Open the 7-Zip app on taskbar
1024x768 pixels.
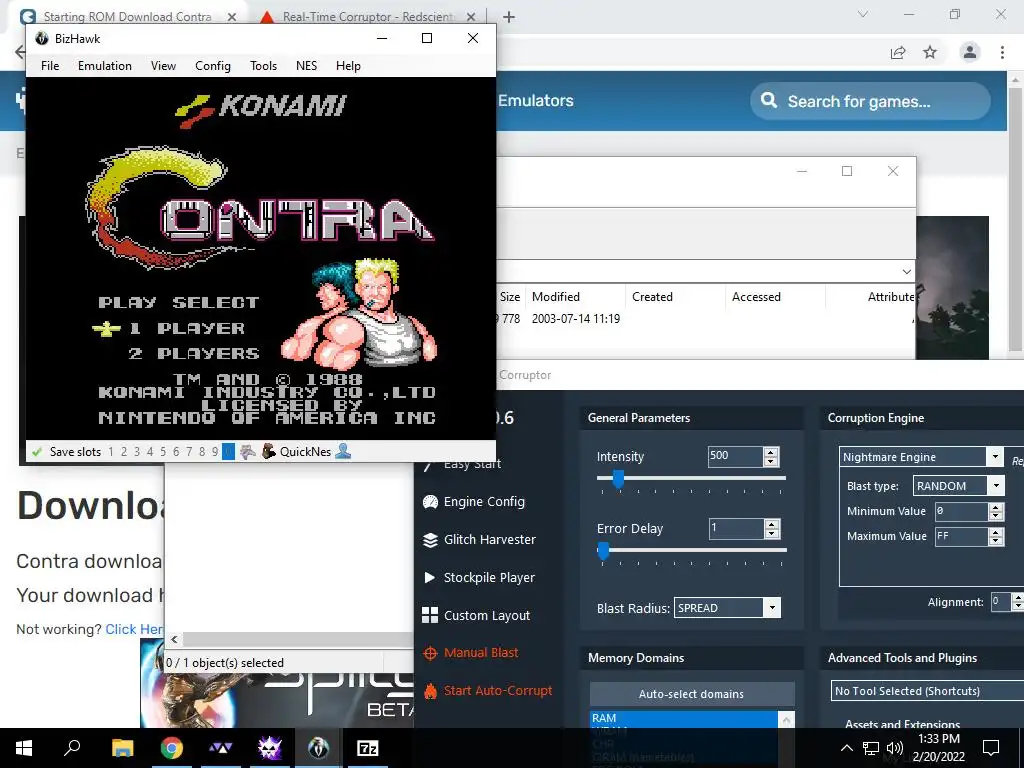368,748
